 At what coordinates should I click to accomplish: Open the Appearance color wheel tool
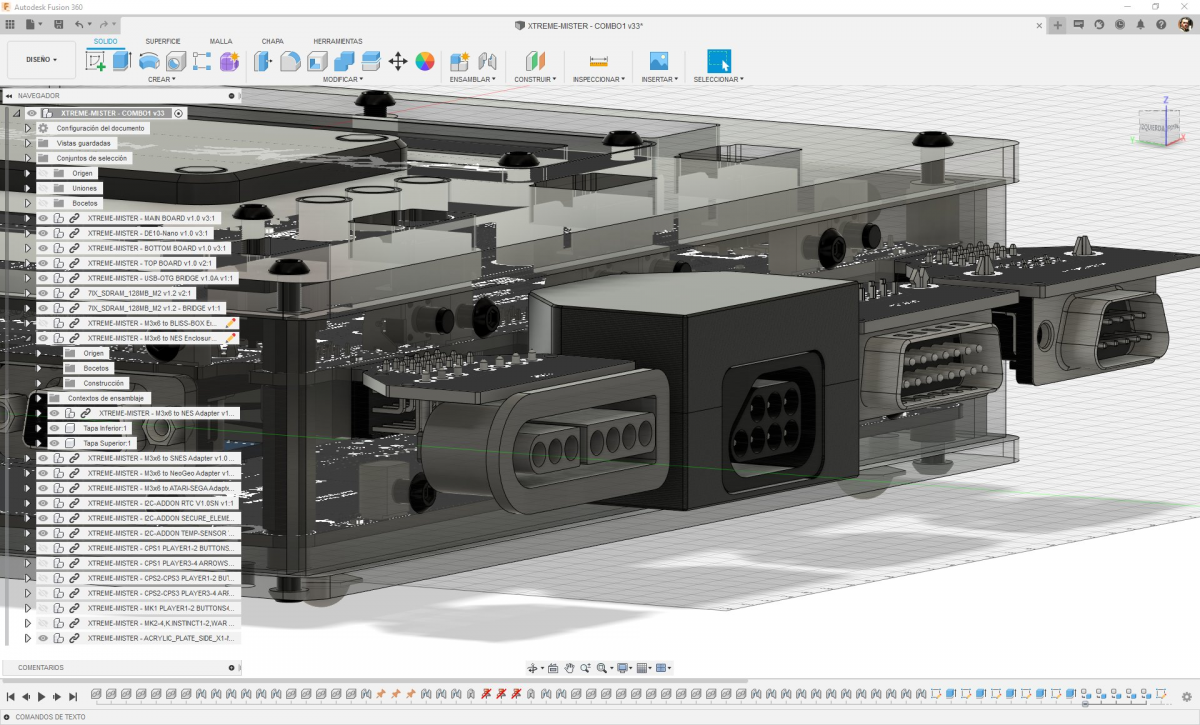tap(425, 61)
